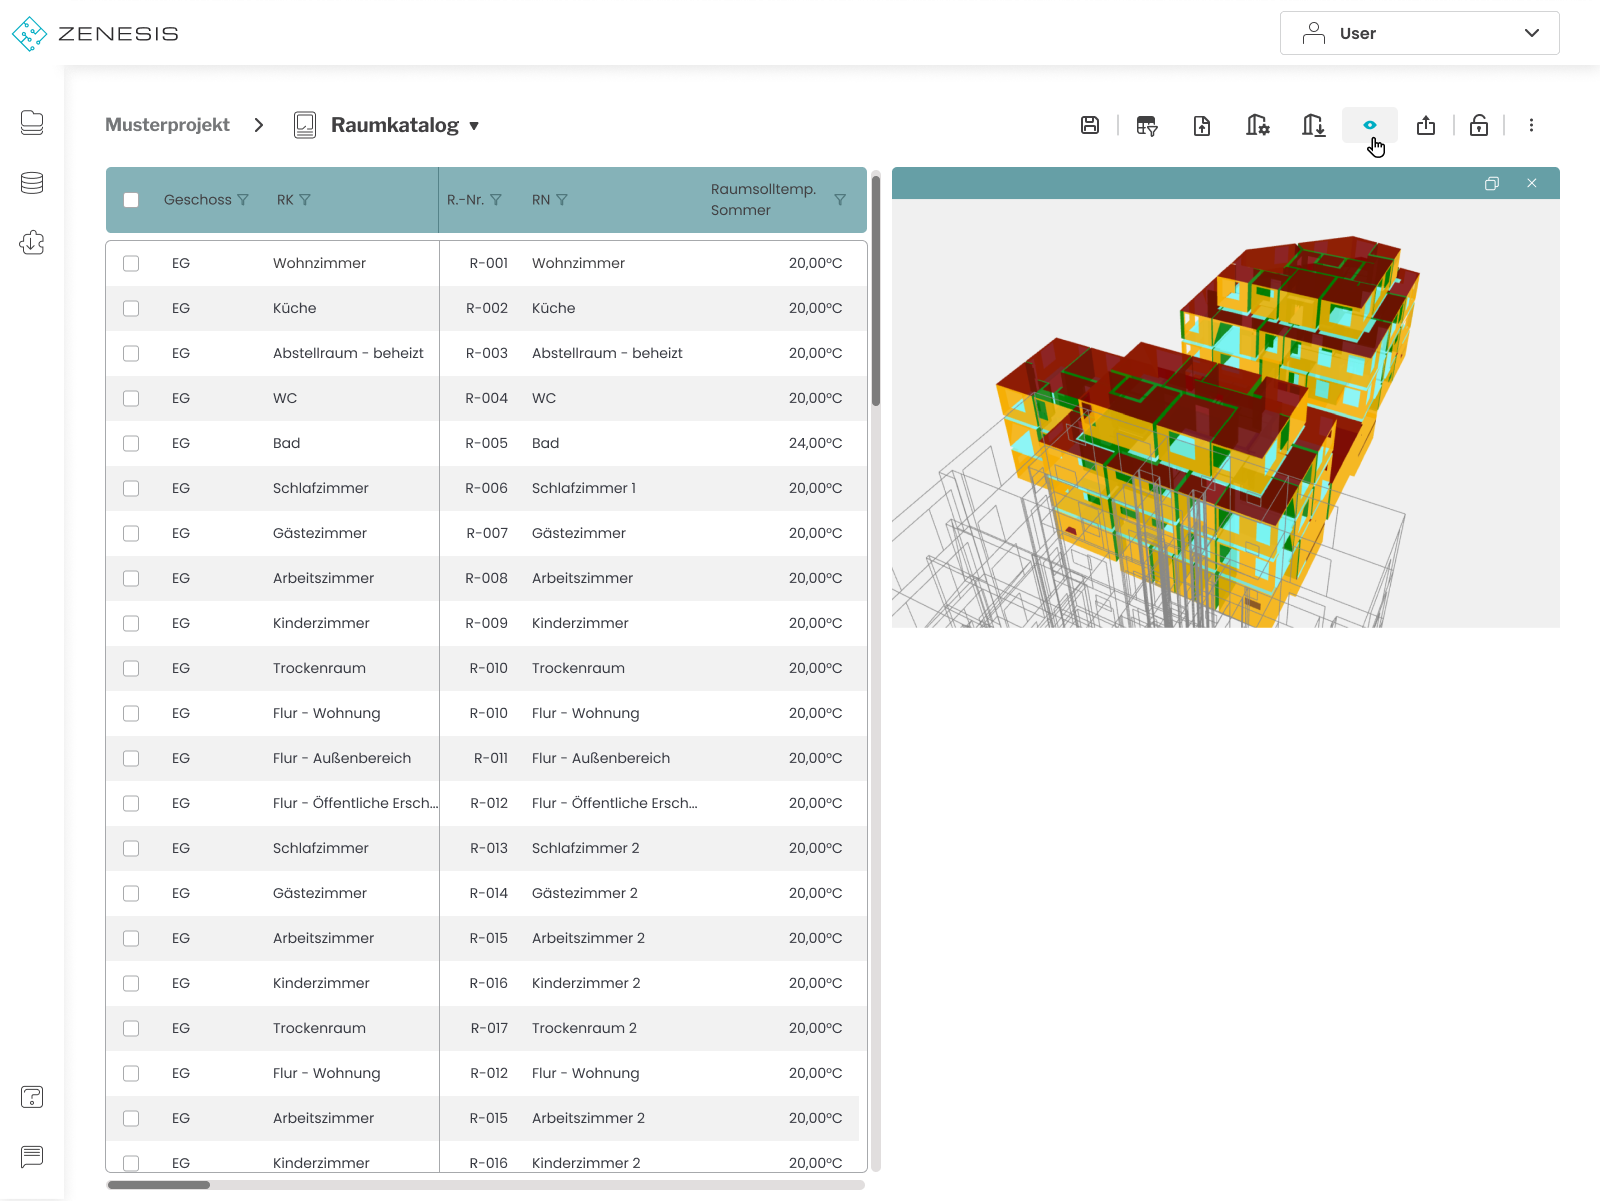Toggle the 3D viewer eye icon
The height and width of the screenshot is (1201, 1600).
coord(1370,125)
